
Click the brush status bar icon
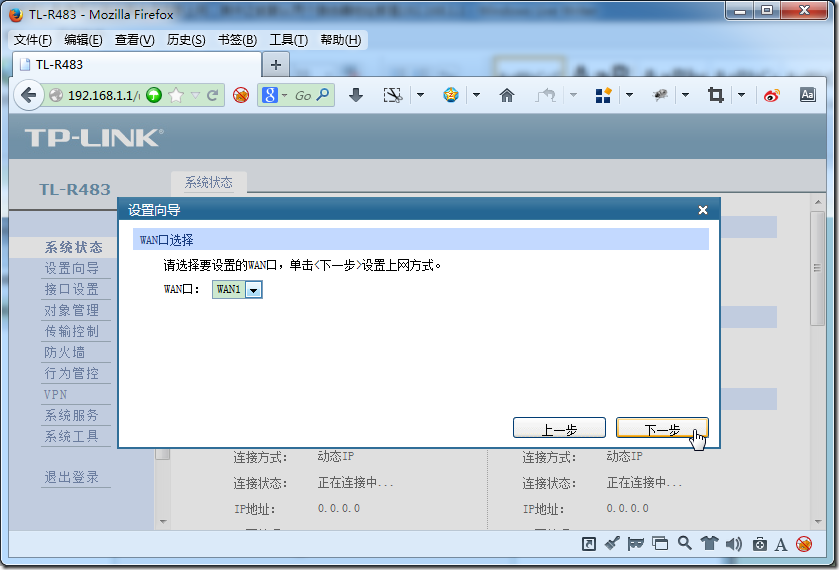point(612,544)
